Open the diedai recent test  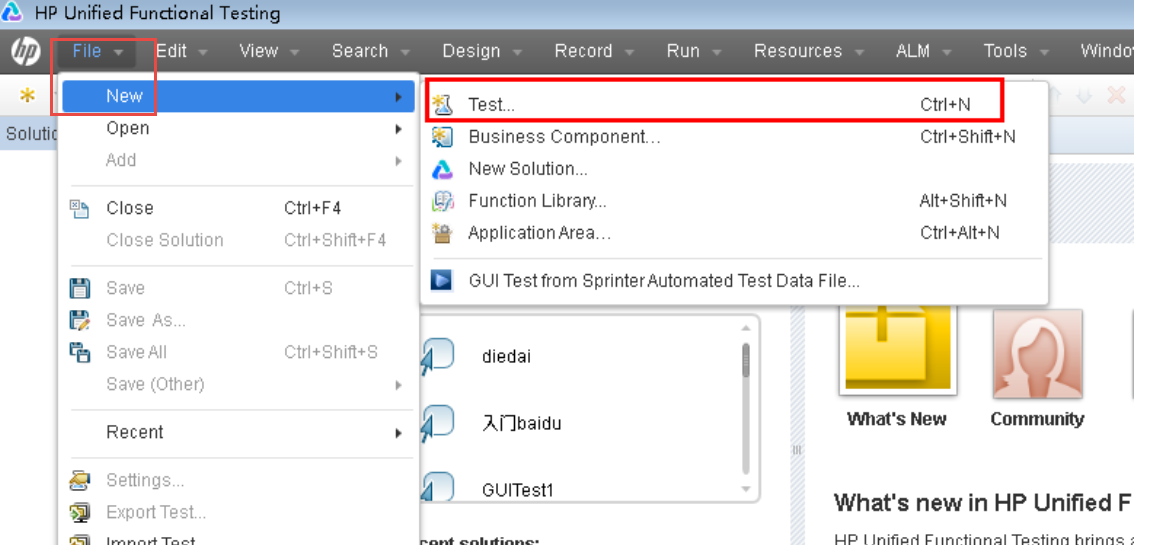[506, 357]
